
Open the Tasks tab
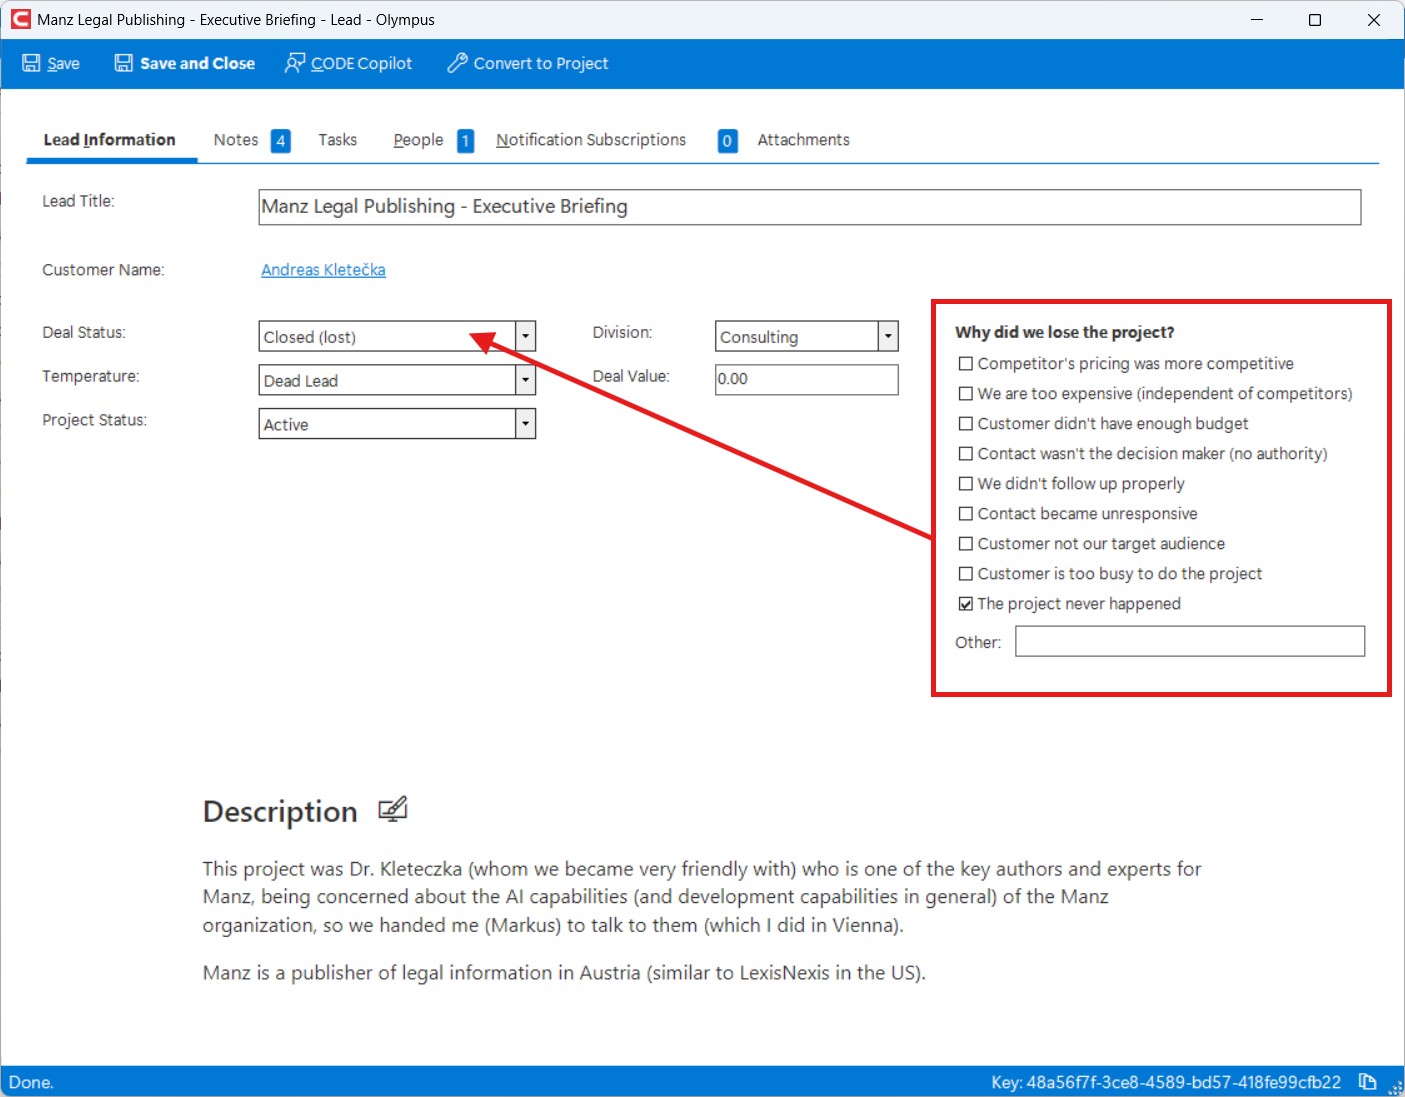[337, 140]
